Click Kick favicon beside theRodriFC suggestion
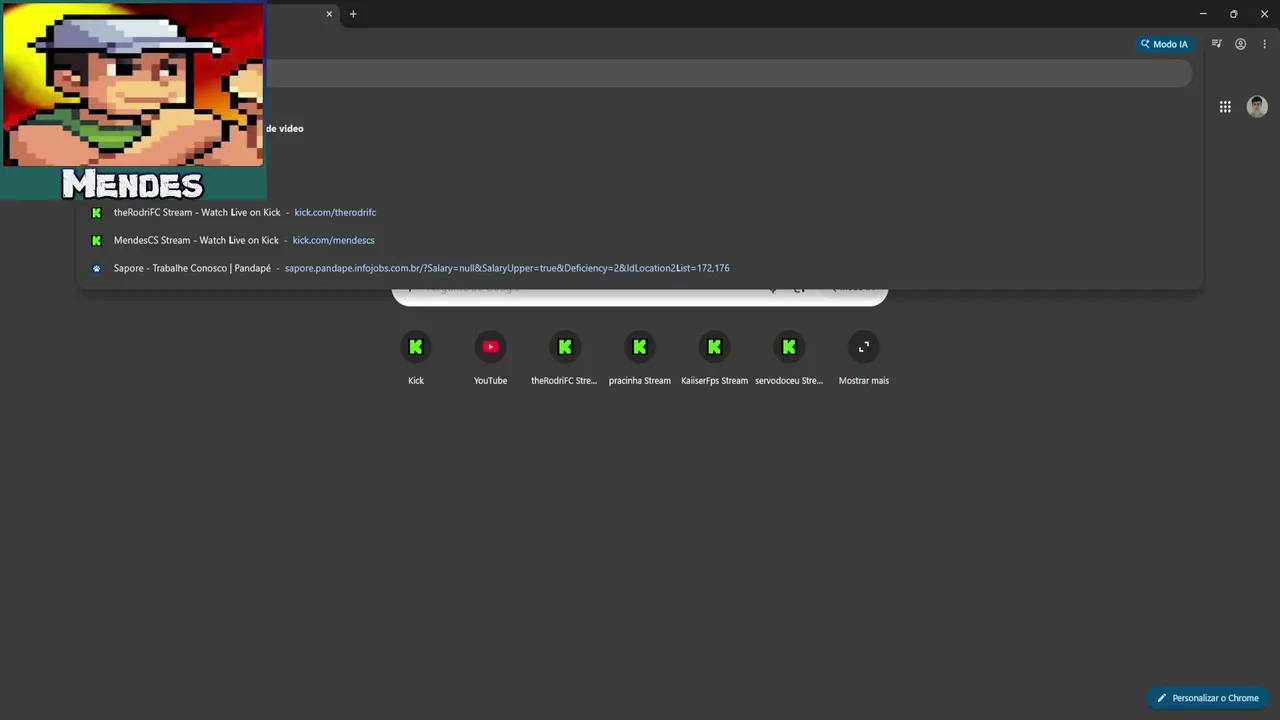 [97, 212]
